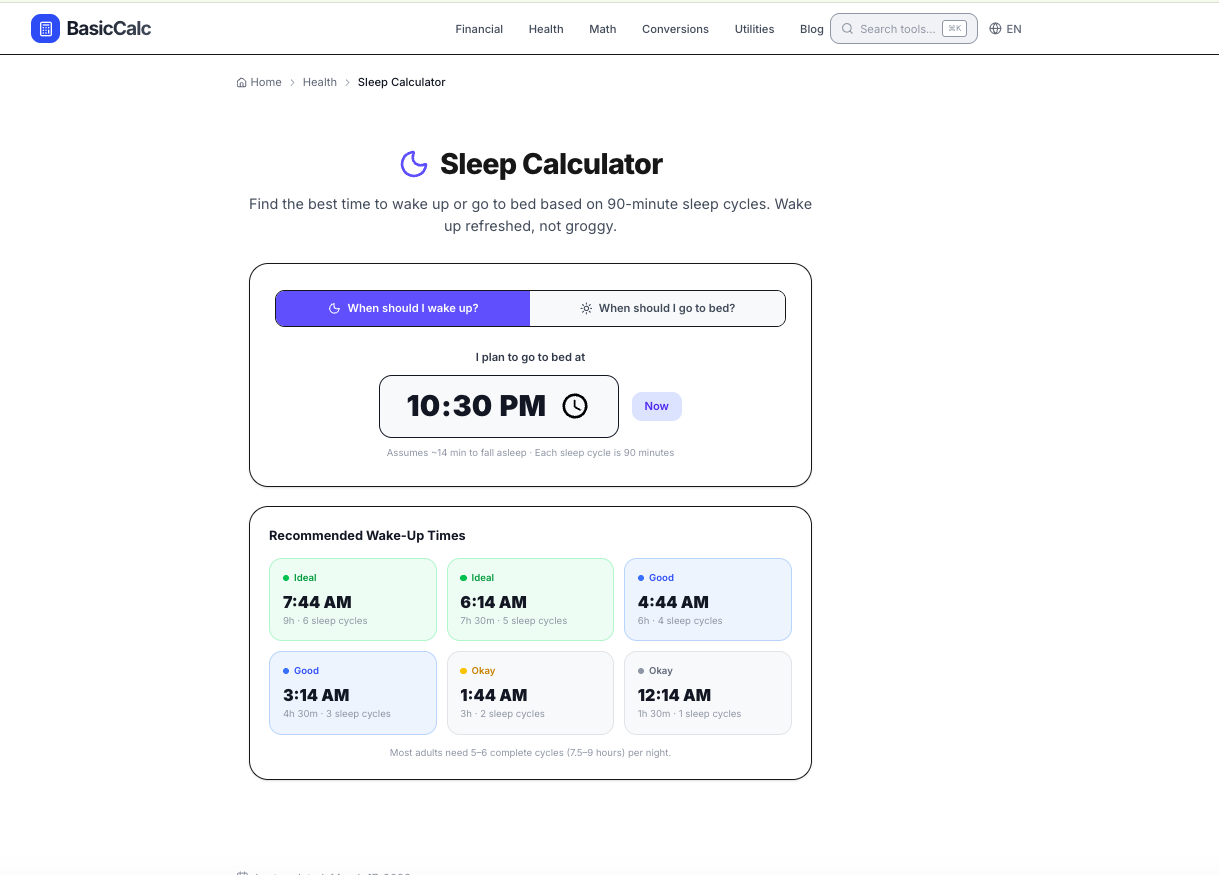This screenshot has width=1219, height=875.
Task: Open the Utilities menu
Action: 754,29
